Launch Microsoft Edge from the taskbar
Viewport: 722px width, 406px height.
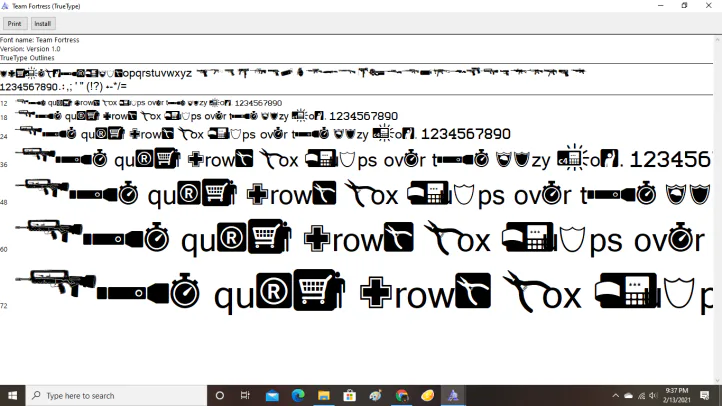tap(298, 395)
